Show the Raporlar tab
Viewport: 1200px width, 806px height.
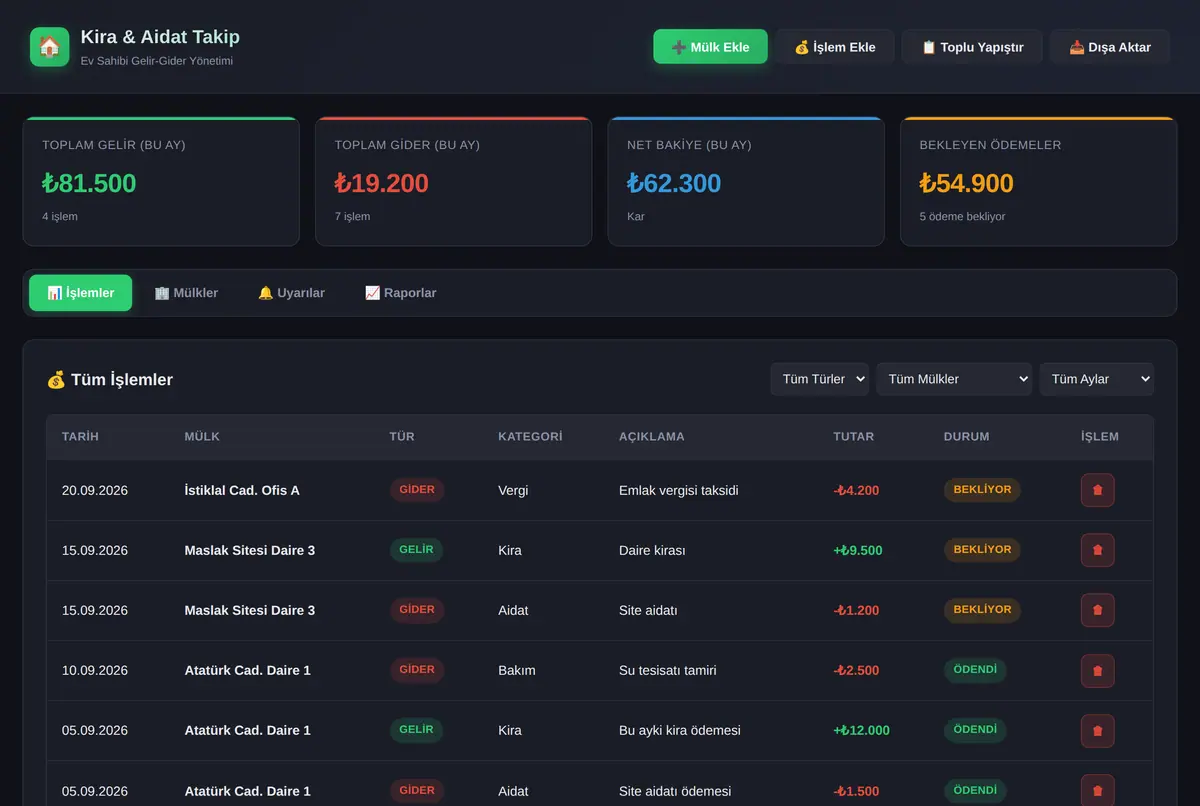(400, 293)
